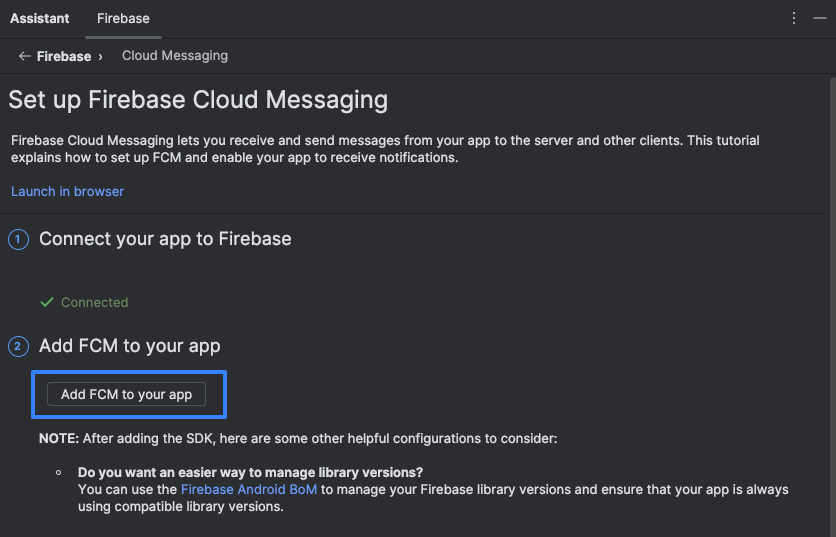836x537 pixels.
Task: Click the vertical scrollbar on the right
Action: (x=832, y=307)
